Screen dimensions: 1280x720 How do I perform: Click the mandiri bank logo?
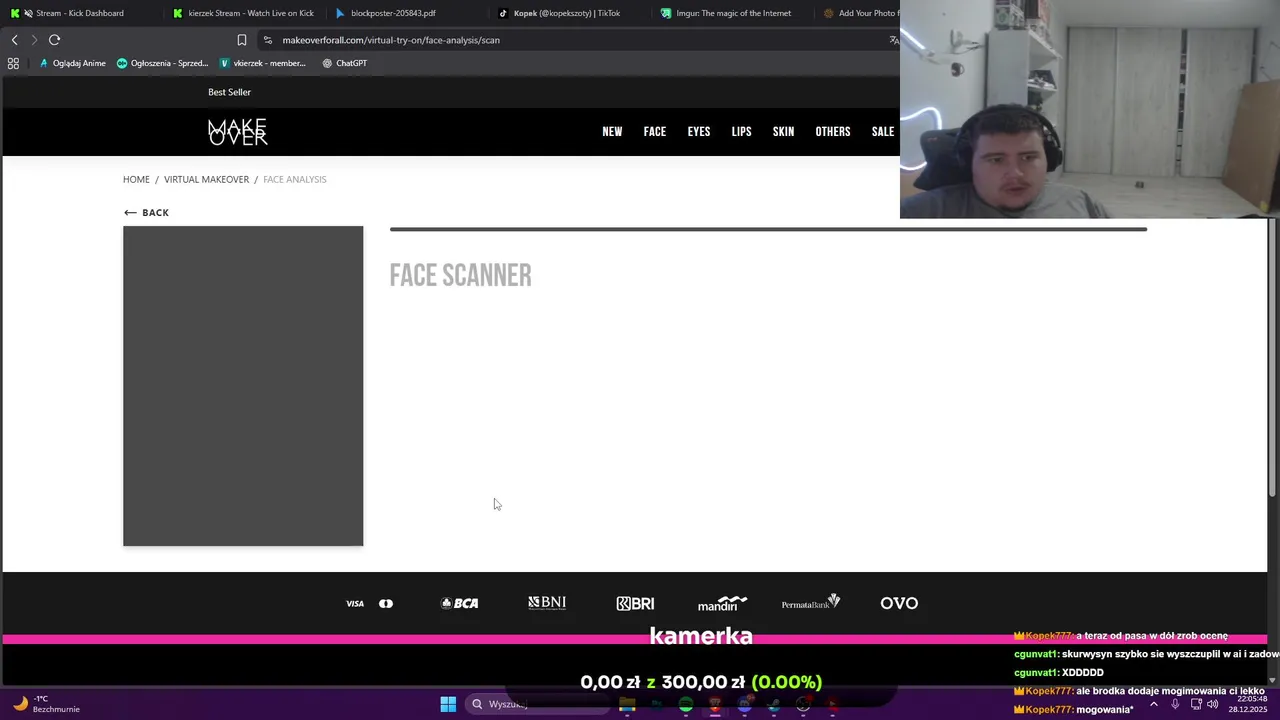tap(722, 603)
